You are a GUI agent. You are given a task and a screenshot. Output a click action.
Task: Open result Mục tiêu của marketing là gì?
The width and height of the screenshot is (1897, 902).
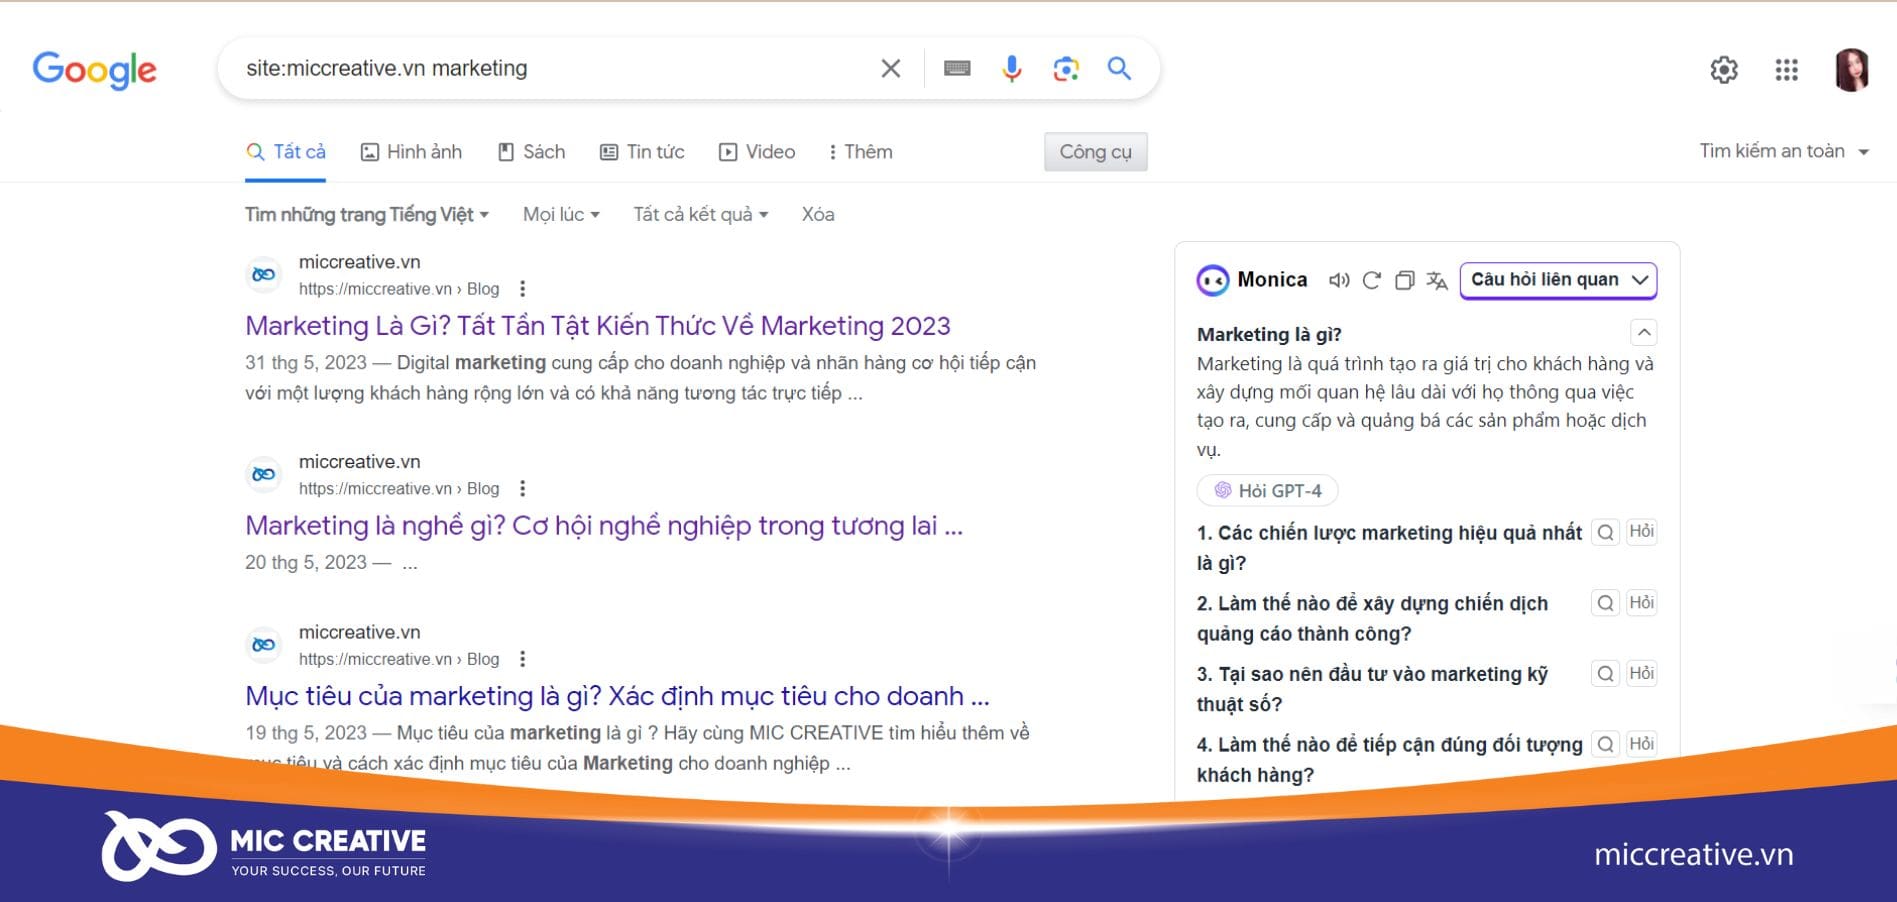[x=617, y=696]
